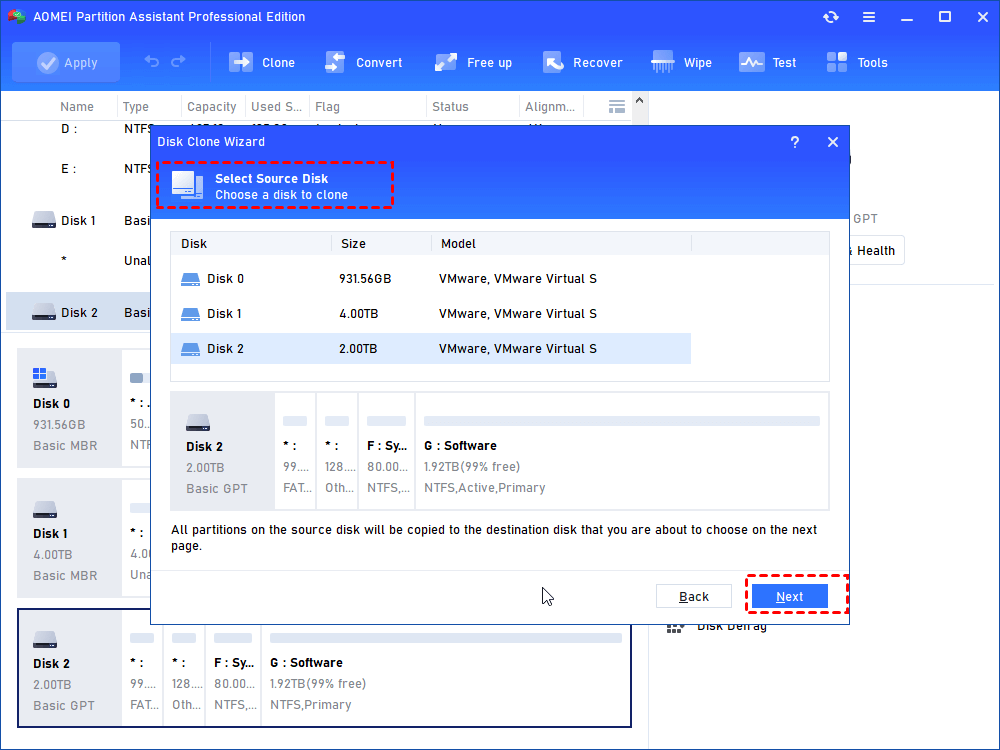Click Disk Defrag icon in right panel
The height and width of the screenshot is (750, 1000).
[x=675, y=628]
